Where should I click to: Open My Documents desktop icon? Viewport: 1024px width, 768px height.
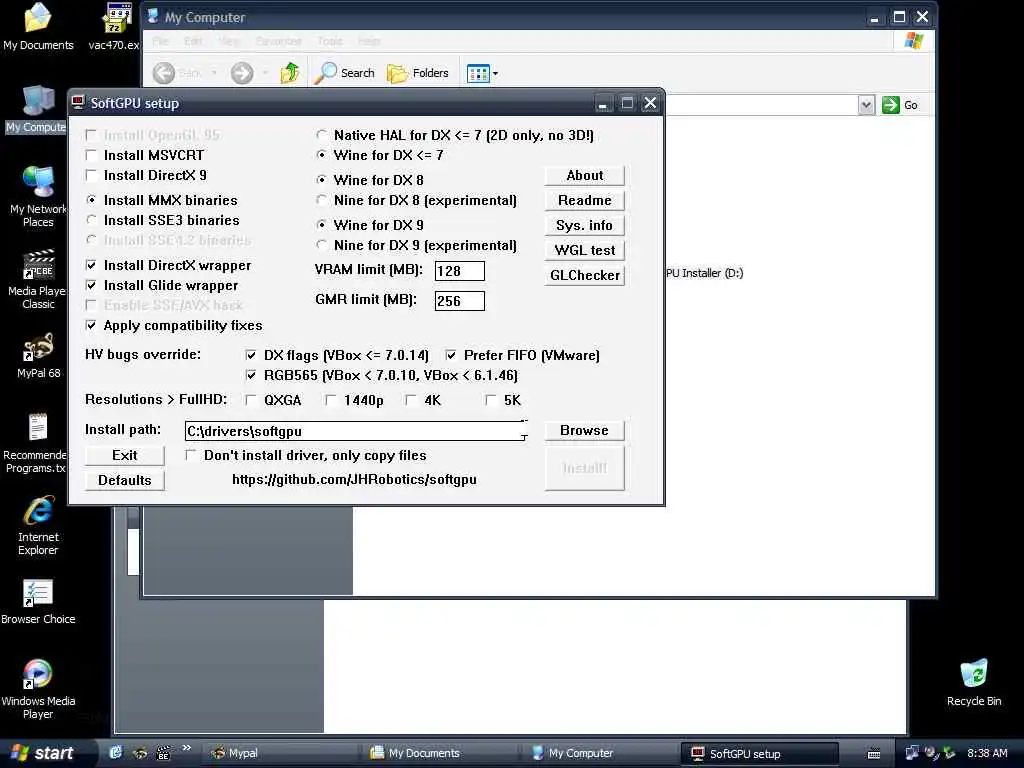38,26
